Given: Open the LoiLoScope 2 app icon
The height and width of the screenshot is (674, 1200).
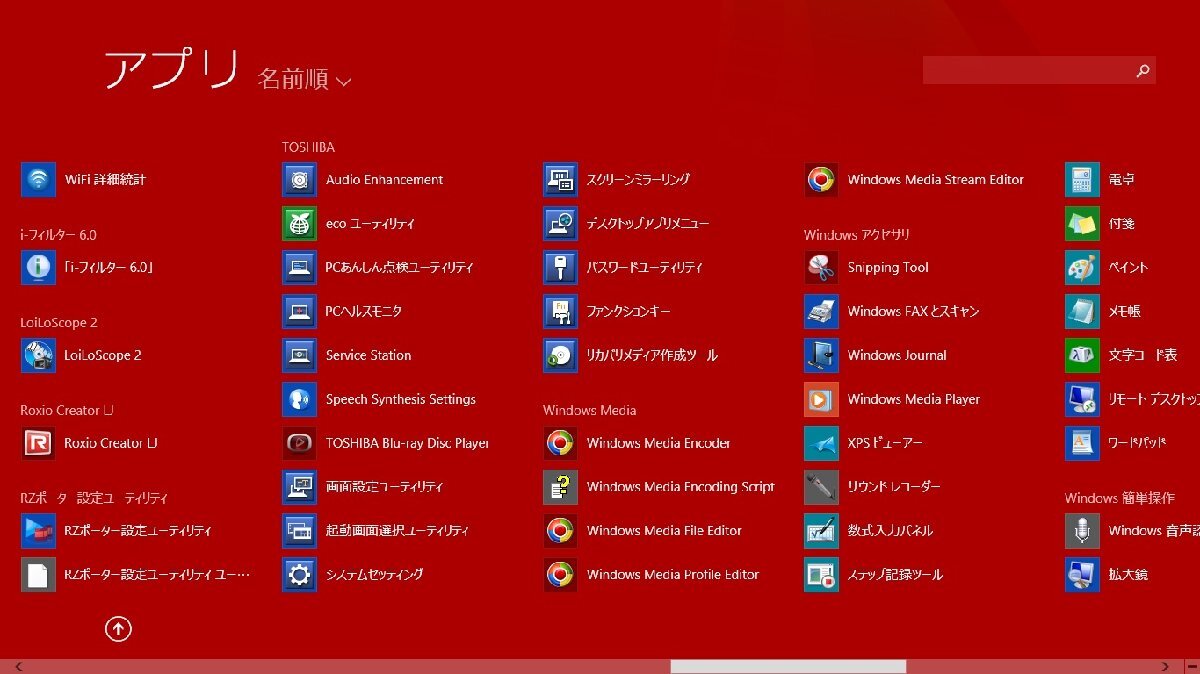Looking at the screenshot, I should [38, 355].
